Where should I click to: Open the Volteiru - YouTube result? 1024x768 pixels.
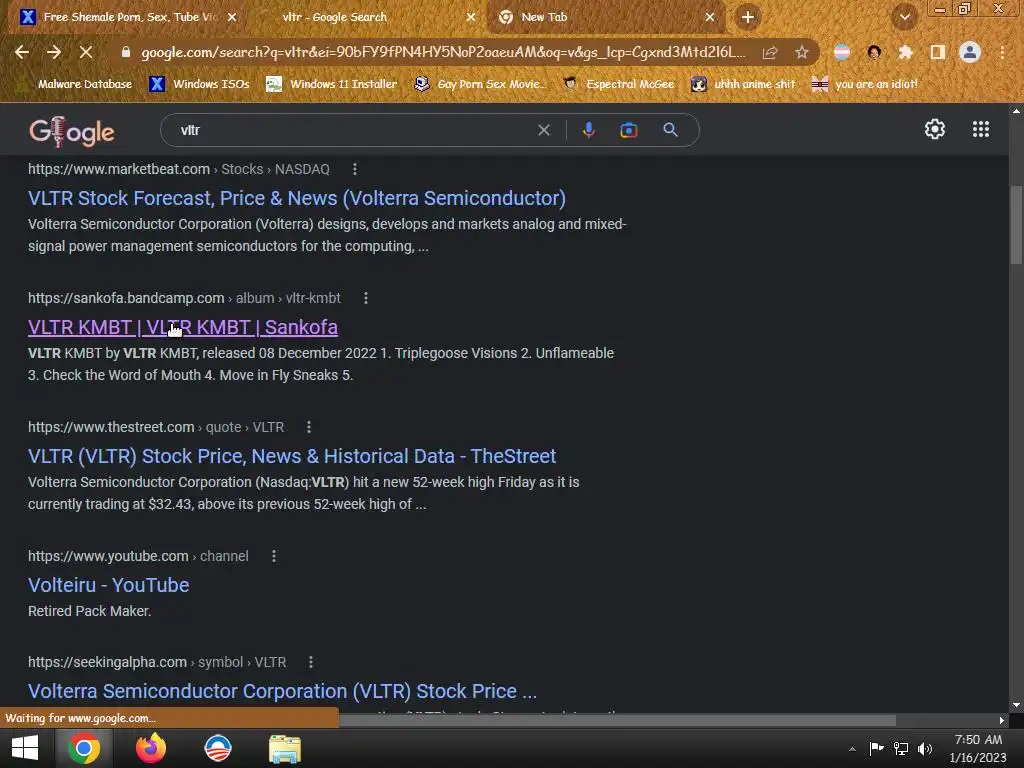pyautogui.click(x=108, y=585)
